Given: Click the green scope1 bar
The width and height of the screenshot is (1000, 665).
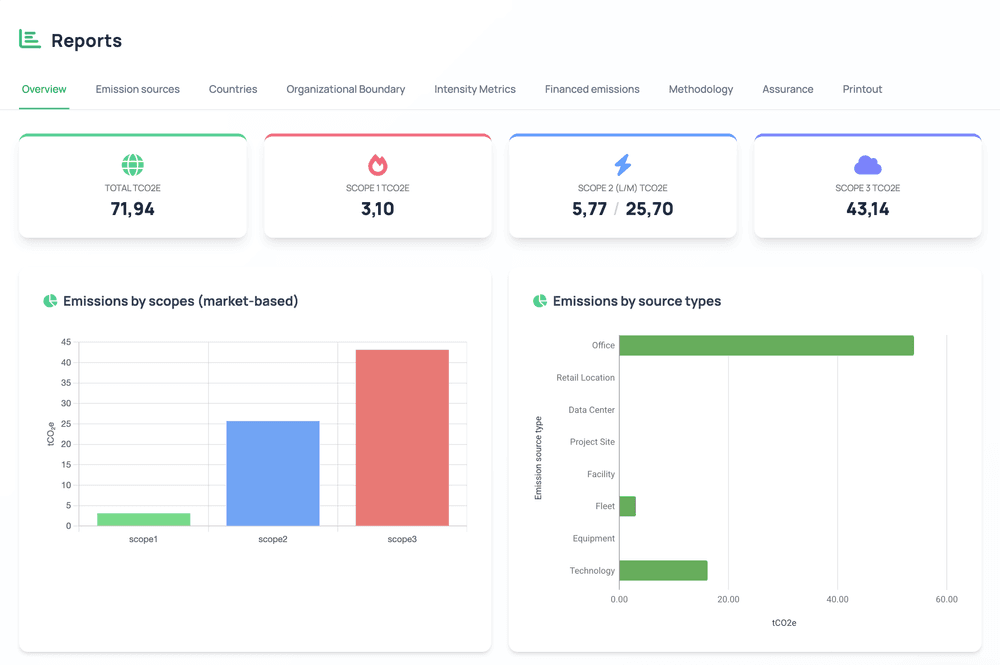Looking at the screenshot, I should [144, 519].
